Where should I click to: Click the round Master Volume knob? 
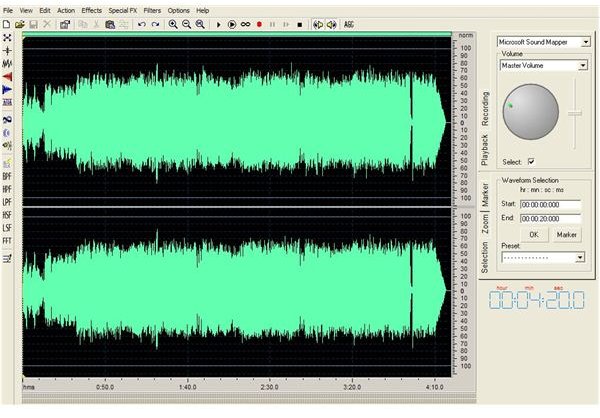tap(530, 112)
